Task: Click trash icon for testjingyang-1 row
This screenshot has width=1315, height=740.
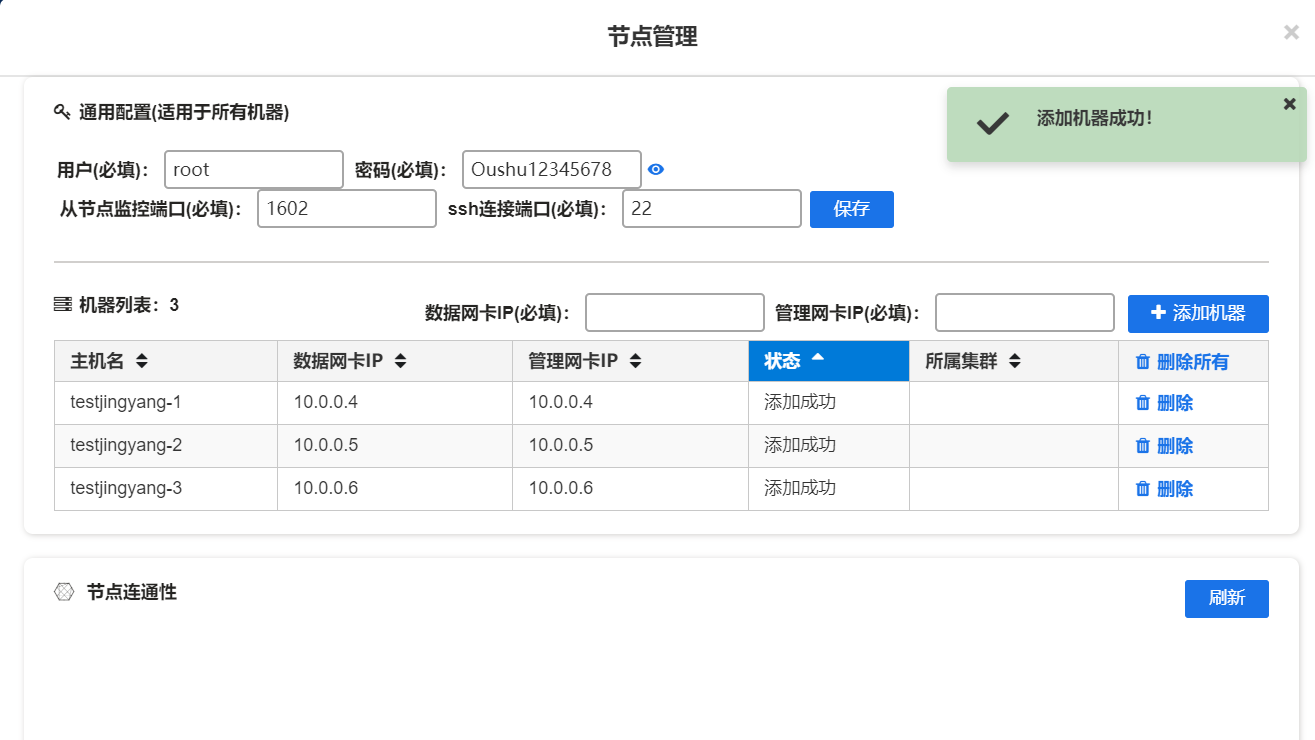Action: click(1143, 403)
